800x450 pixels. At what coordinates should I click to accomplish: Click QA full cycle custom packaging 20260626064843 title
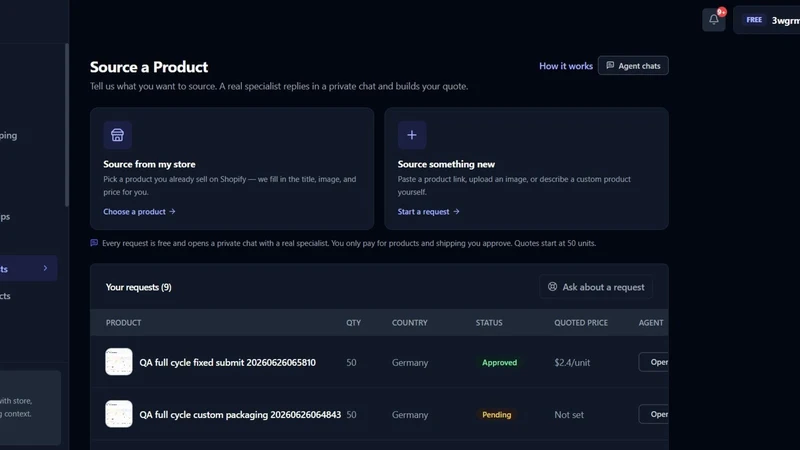pyautogui.click(x=240, y=414)
